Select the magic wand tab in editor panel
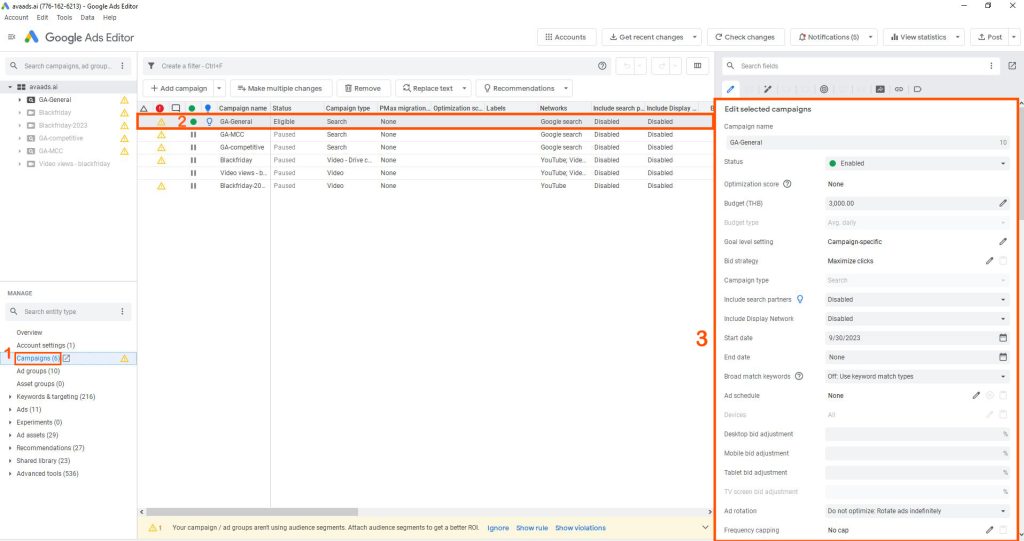 [x=767, y=89]
